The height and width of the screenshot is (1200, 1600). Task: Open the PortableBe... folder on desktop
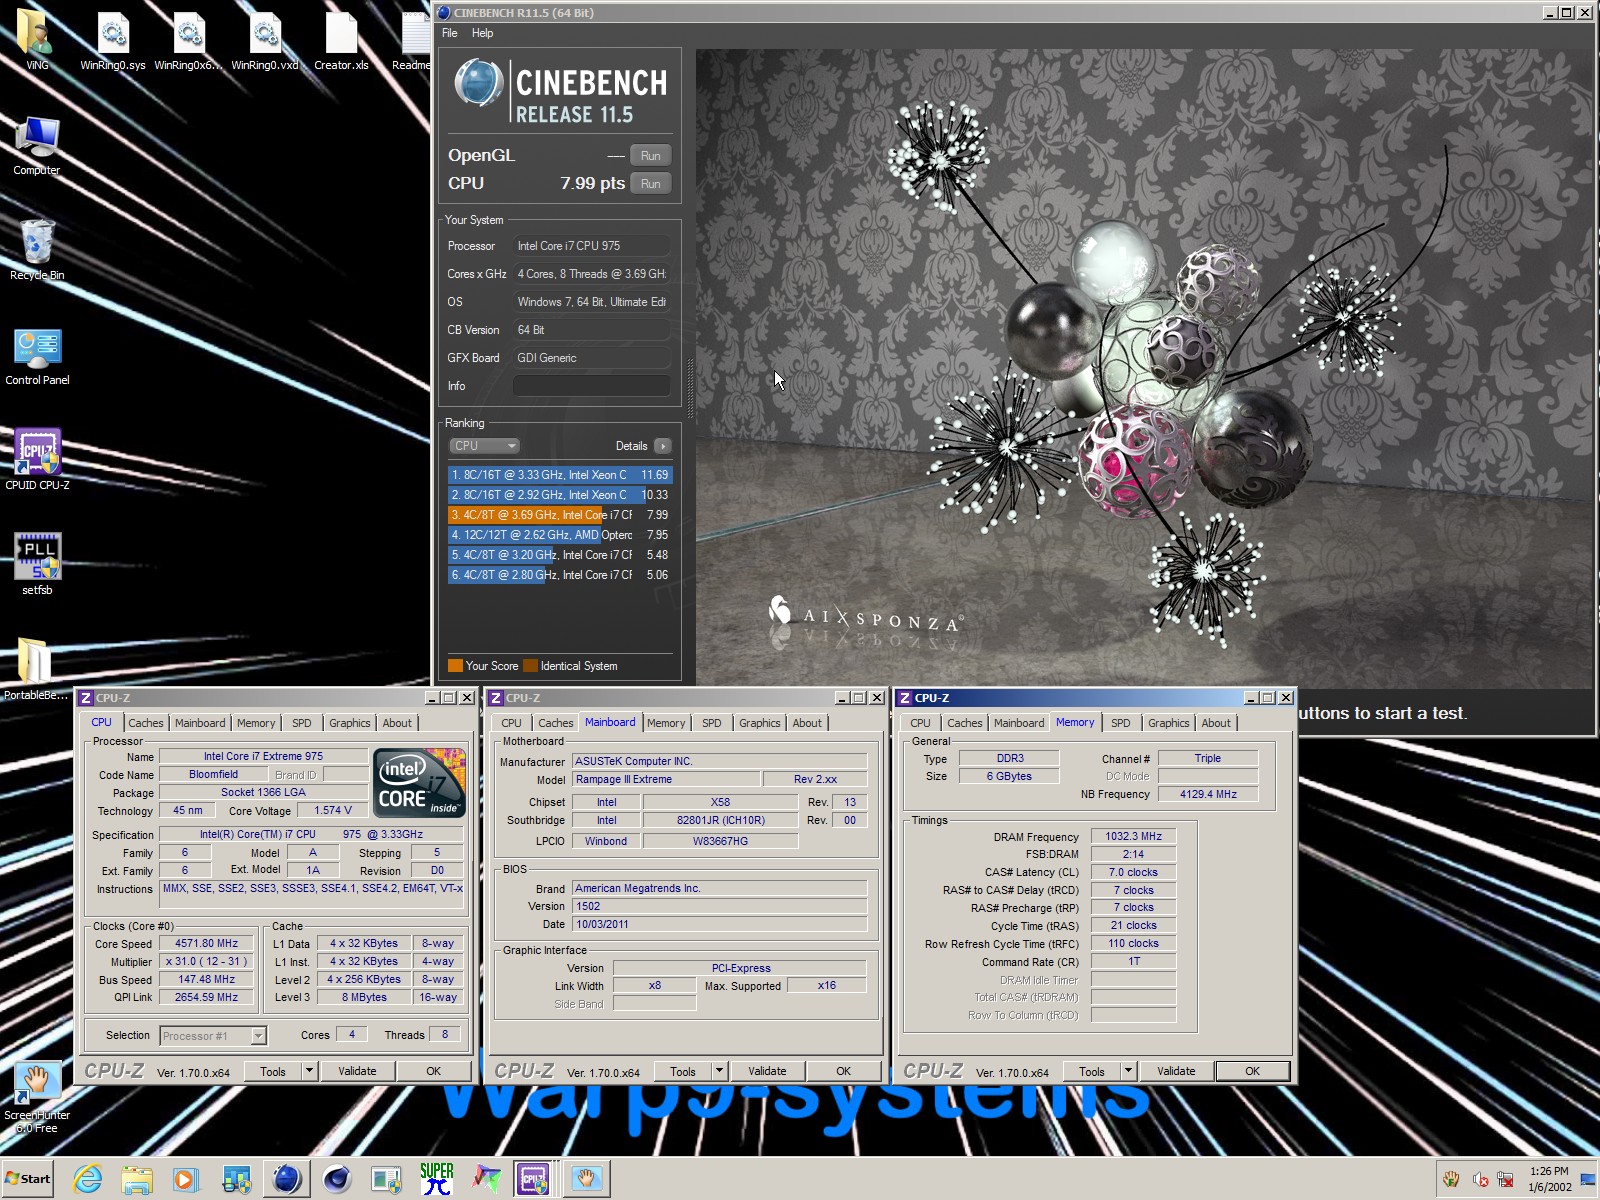coord(36,669)
